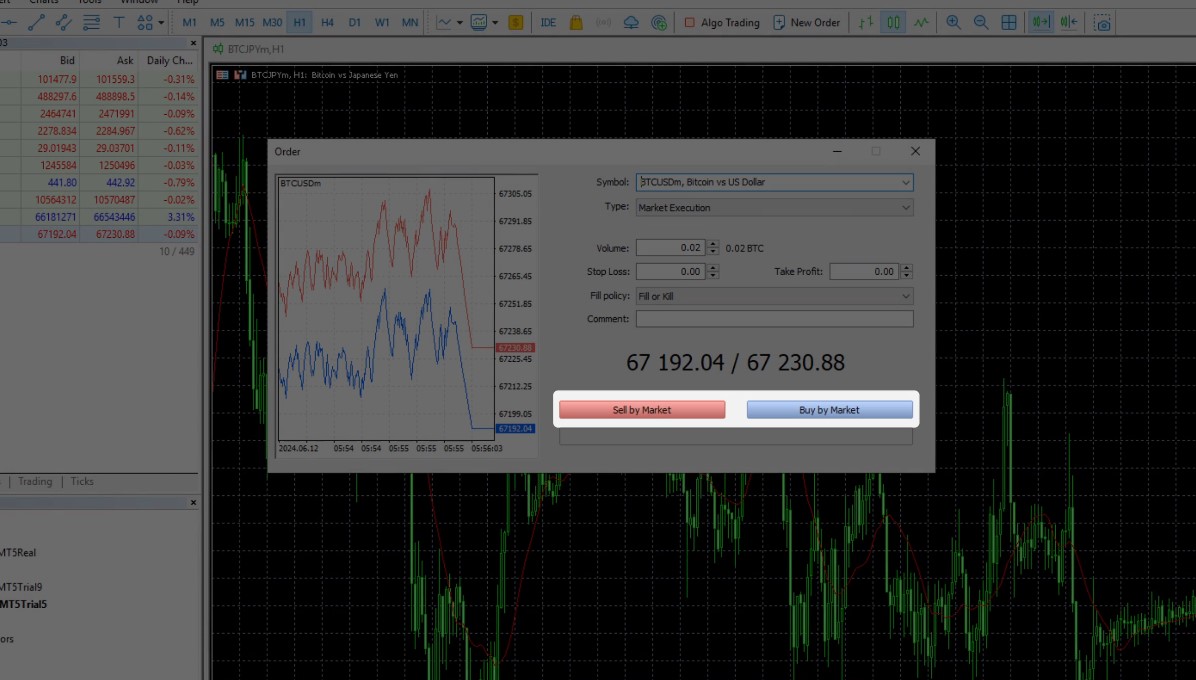This screenshot has width=1196, height=680.
Task: Select the M30 timeframe
Action: click(x=272, y=23)
